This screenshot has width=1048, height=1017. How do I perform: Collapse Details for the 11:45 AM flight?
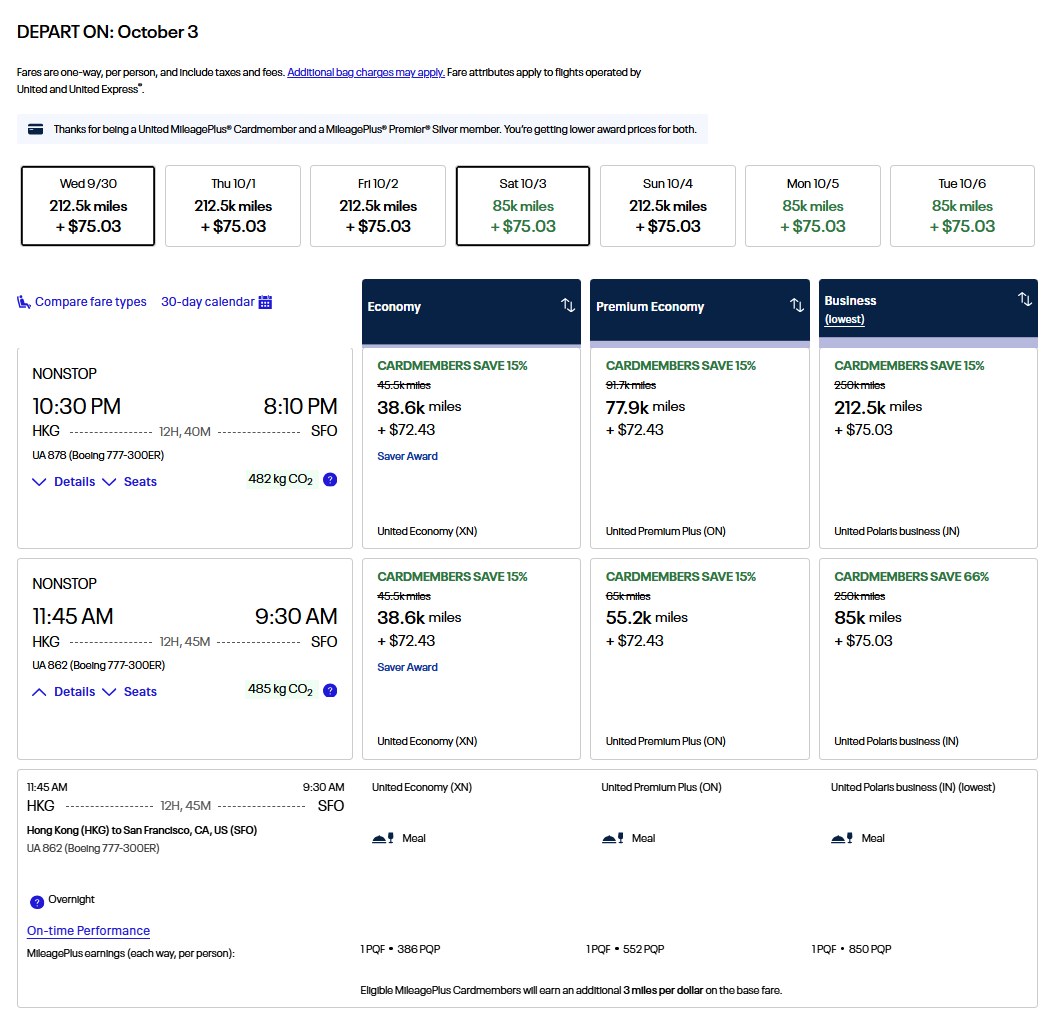coord(64,692)
